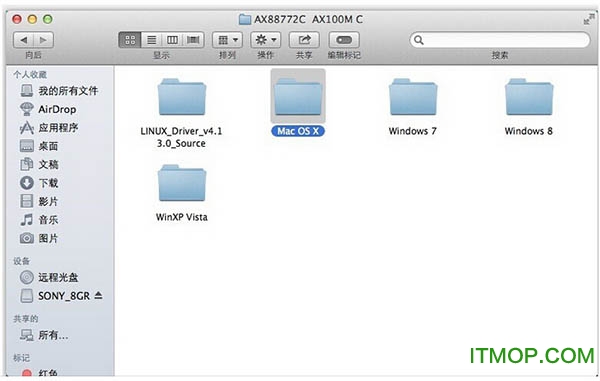This screenshot has width=600, height=381.
Task: Select the Mac OS X folder
Action: tap(298, 103)
